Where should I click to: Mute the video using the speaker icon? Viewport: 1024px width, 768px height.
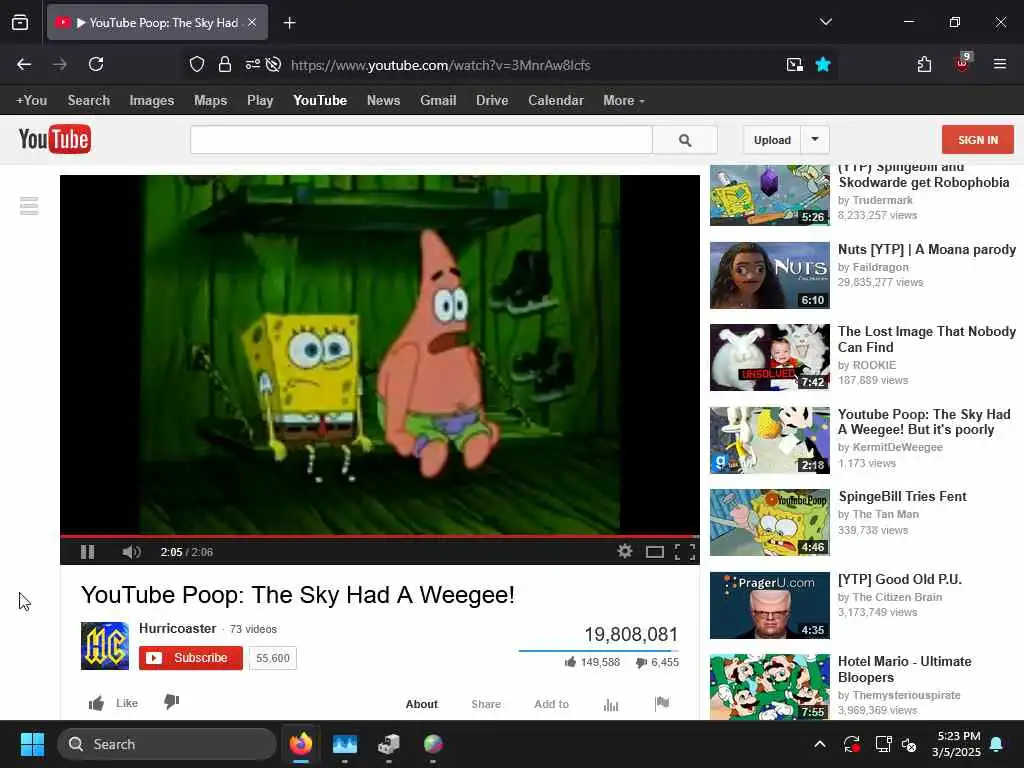131,552
